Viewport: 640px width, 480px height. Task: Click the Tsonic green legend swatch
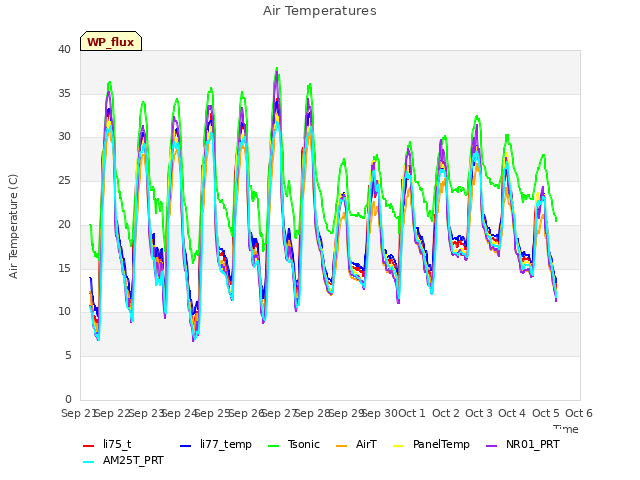click(273, 446)
